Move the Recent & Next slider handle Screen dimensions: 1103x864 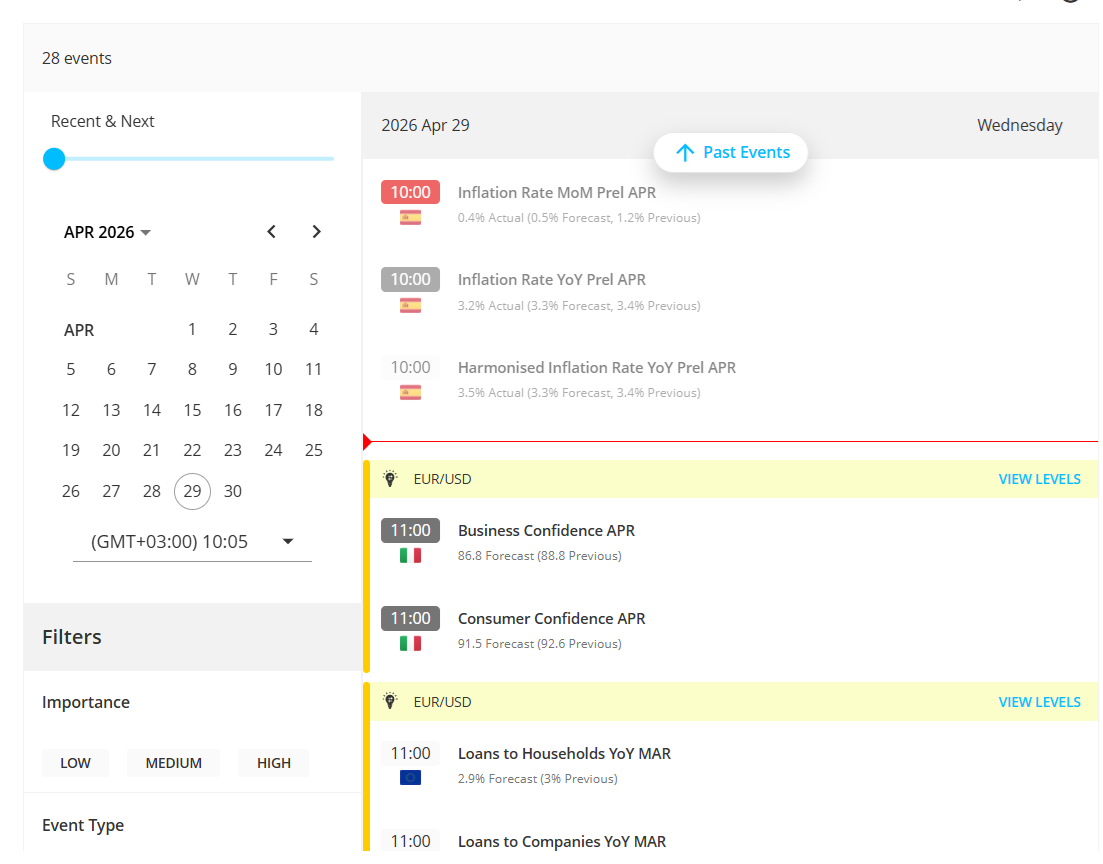54,159
